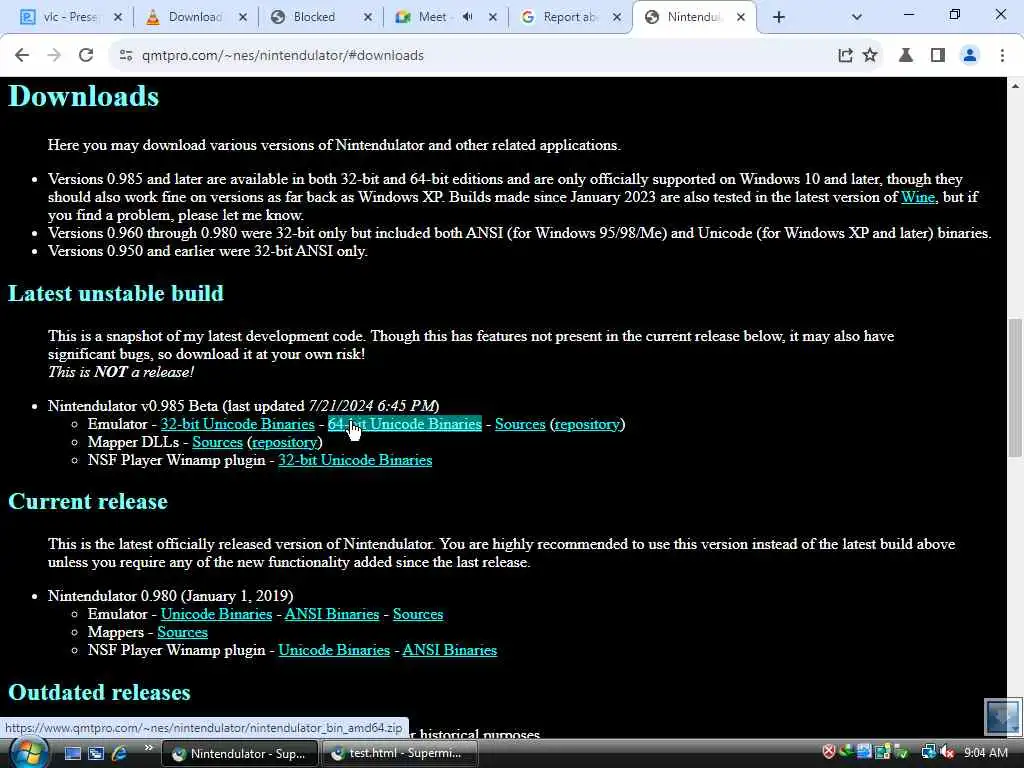
Task: Switch to test.html - Supermi... taskbar window
Action: pos(398,753)
